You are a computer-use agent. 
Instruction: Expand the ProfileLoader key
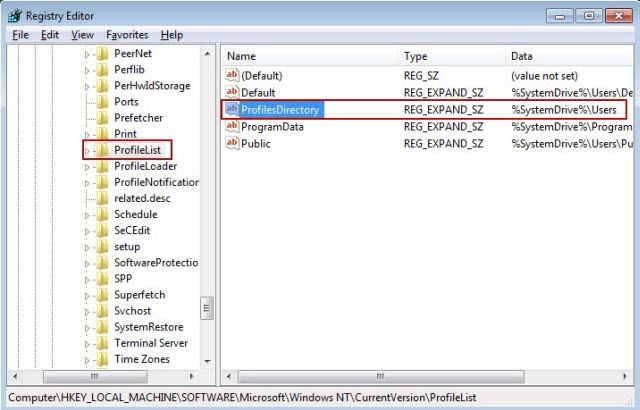[x=87, y=167]
